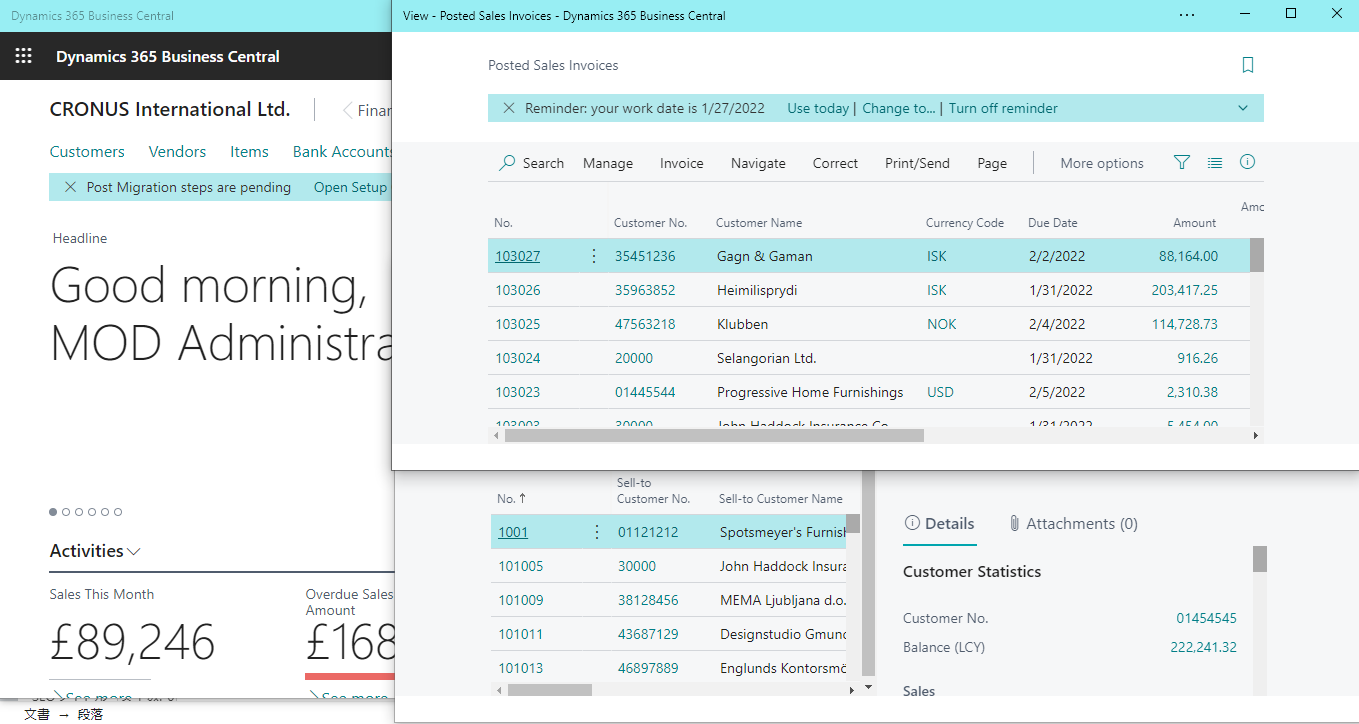Open posted invoice 103025 link
The width and height of the screenshot is (1359, 724).
[x=517, y=324]
